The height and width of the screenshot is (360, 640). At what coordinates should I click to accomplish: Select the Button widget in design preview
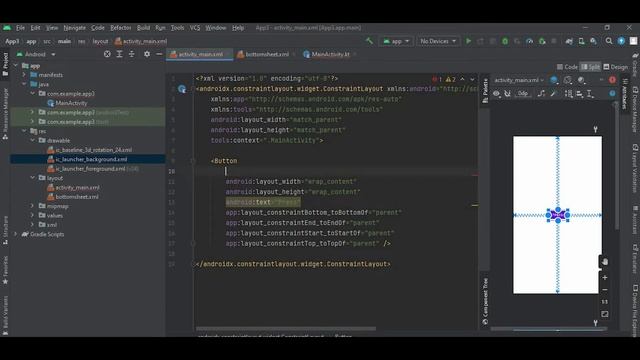558,215
